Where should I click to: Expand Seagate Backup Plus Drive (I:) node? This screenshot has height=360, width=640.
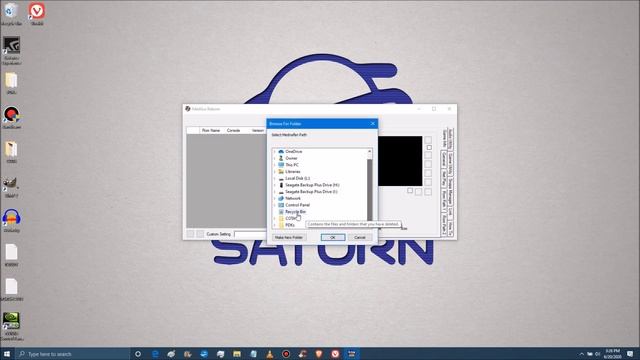274,191
